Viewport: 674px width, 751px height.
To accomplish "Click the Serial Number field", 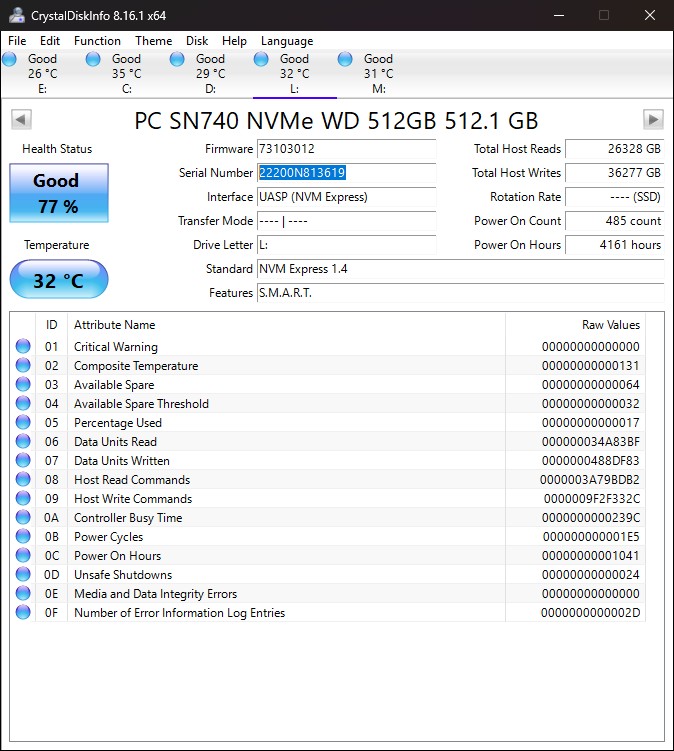I will [x=346, y=173].
